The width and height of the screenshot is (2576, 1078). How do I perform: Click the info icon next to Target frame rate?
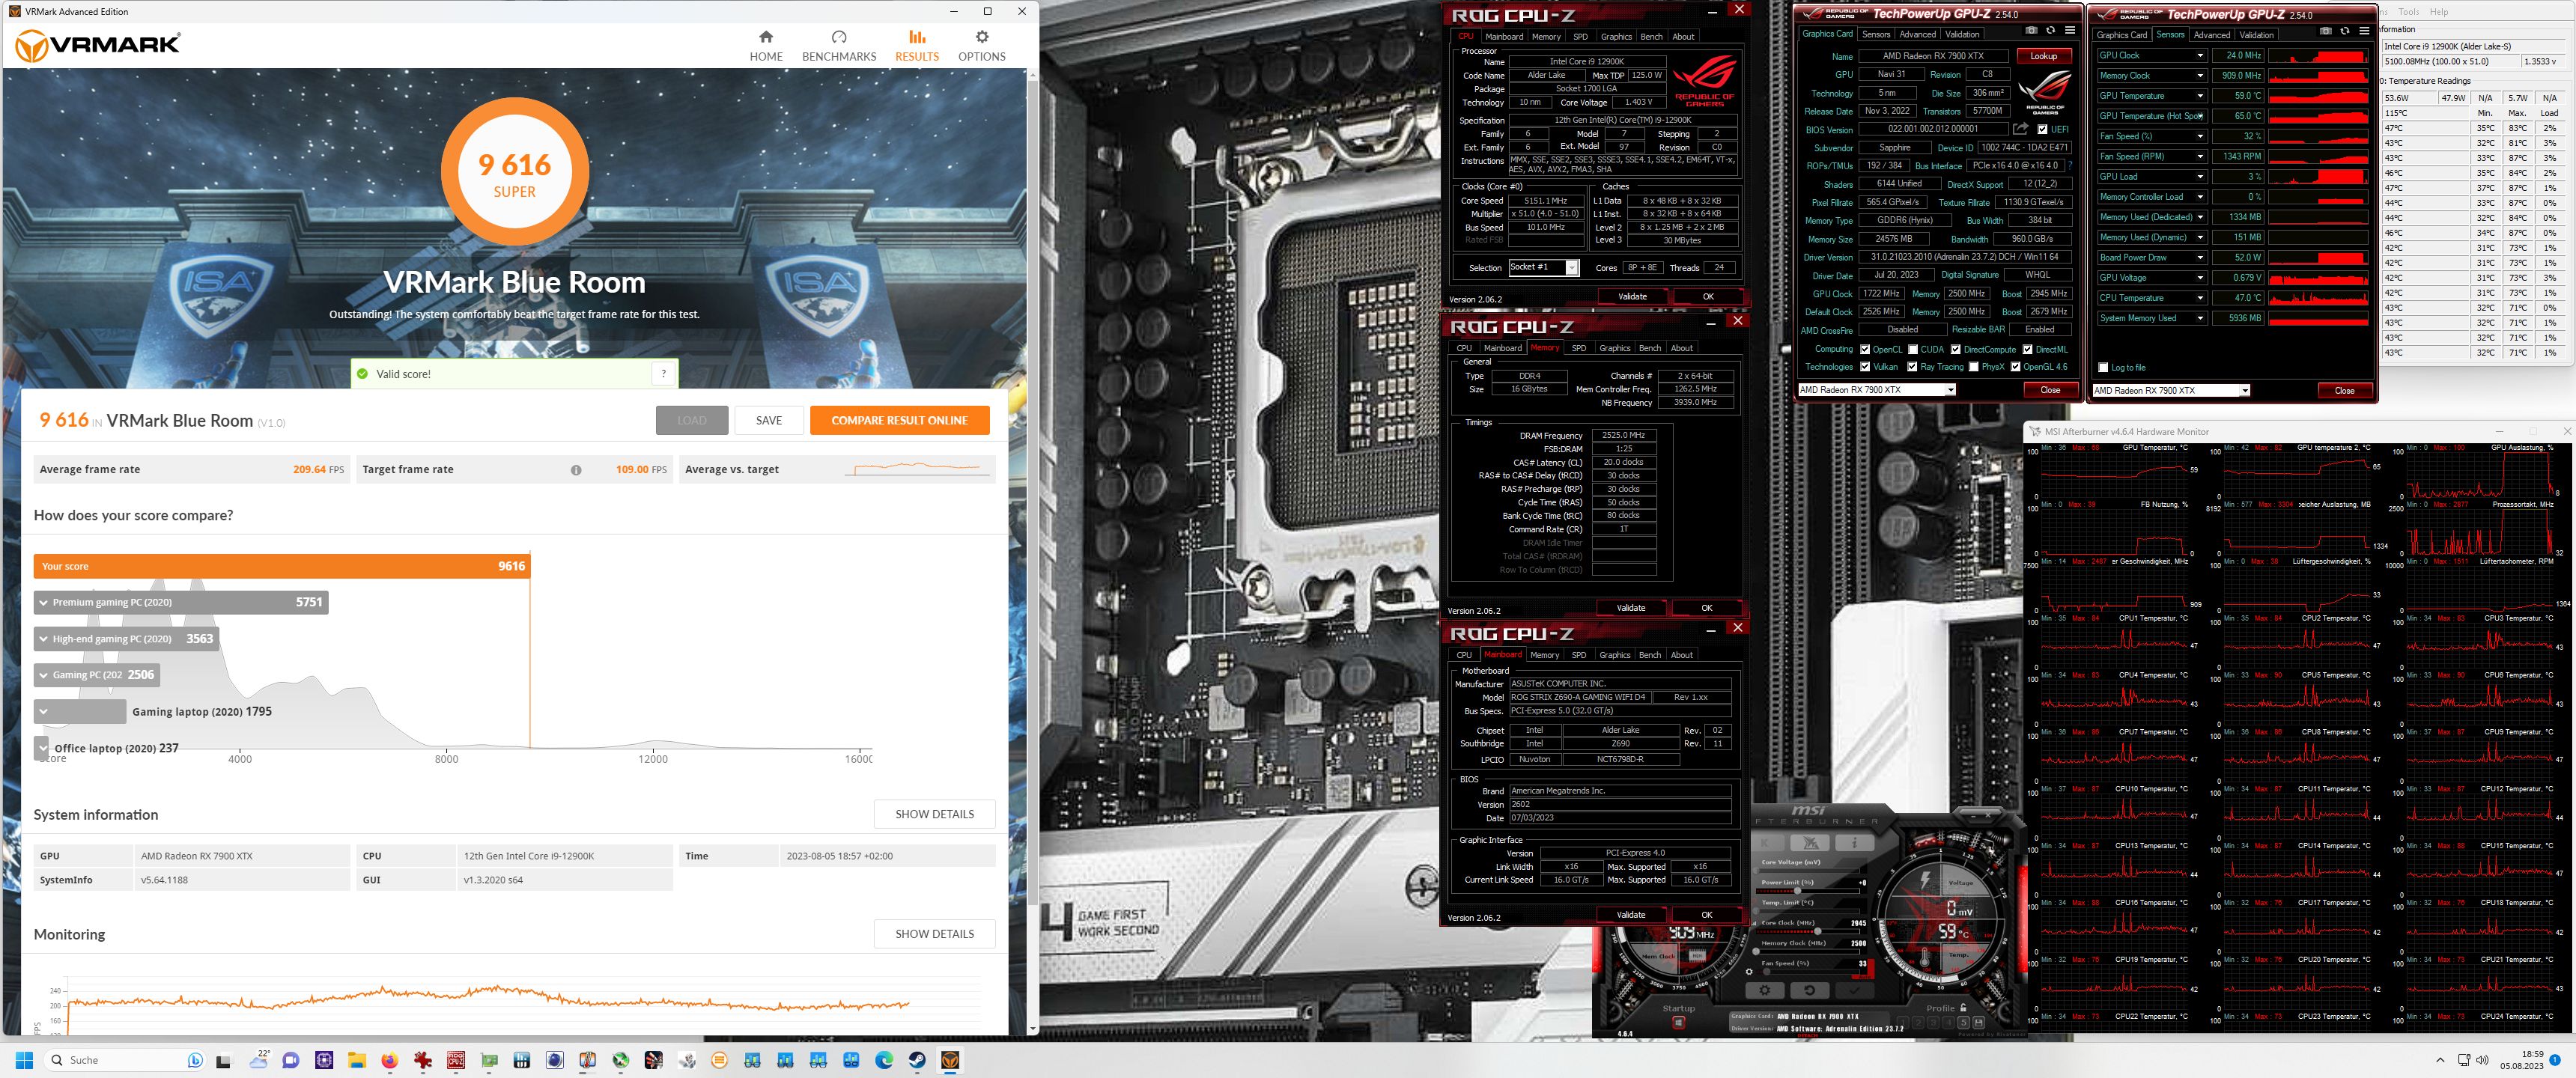coord(576,470)
